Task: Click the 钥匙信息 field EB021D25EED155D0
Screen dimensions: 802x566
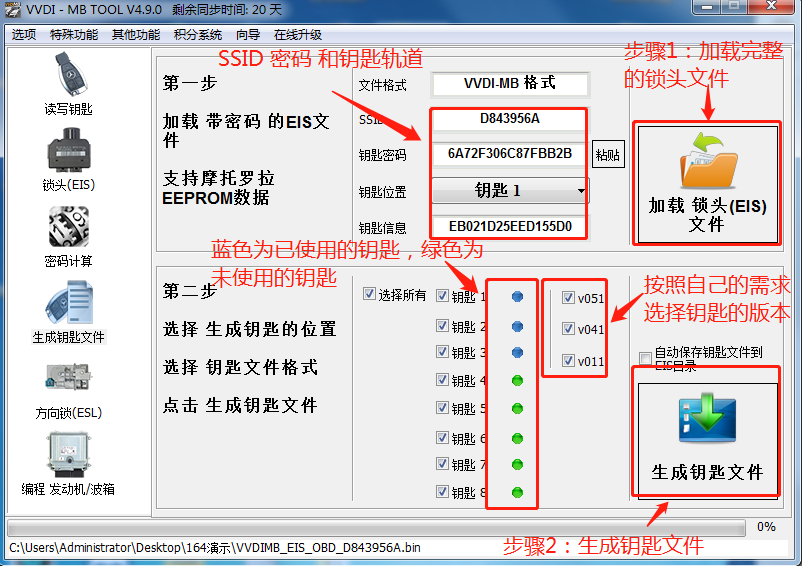Action: pos(510,227)
